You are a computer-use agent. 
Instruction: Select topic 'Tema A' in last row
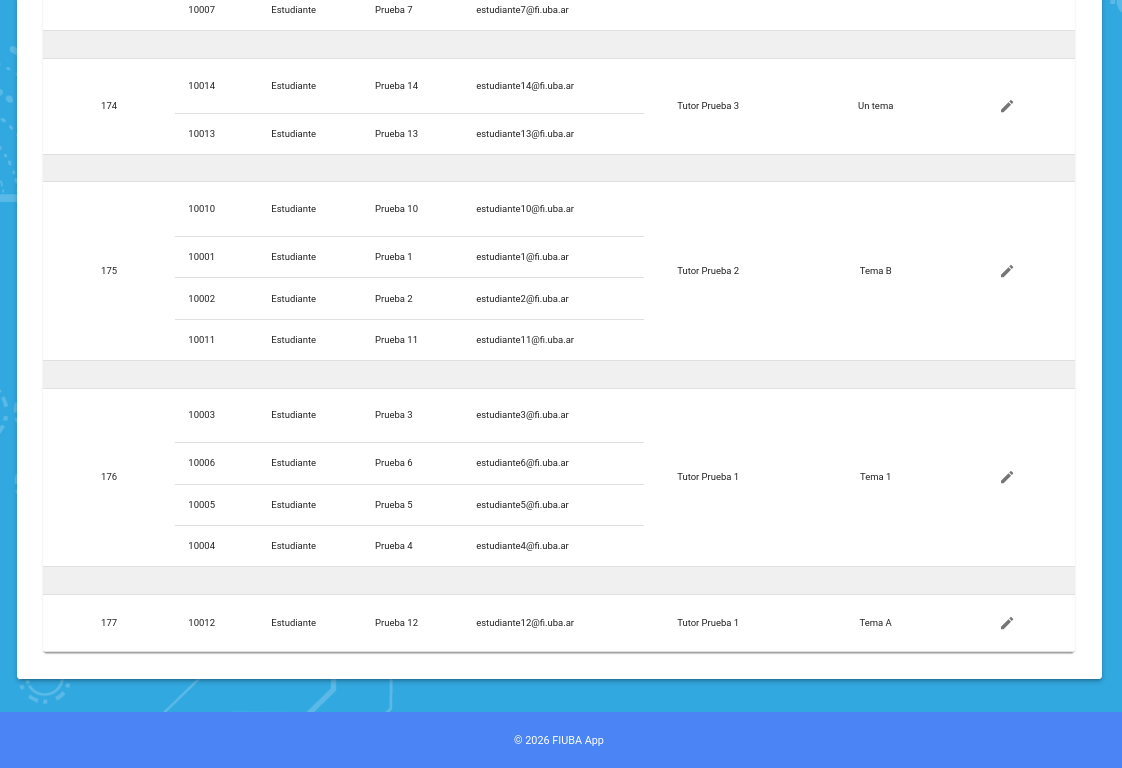pos(875,623)
